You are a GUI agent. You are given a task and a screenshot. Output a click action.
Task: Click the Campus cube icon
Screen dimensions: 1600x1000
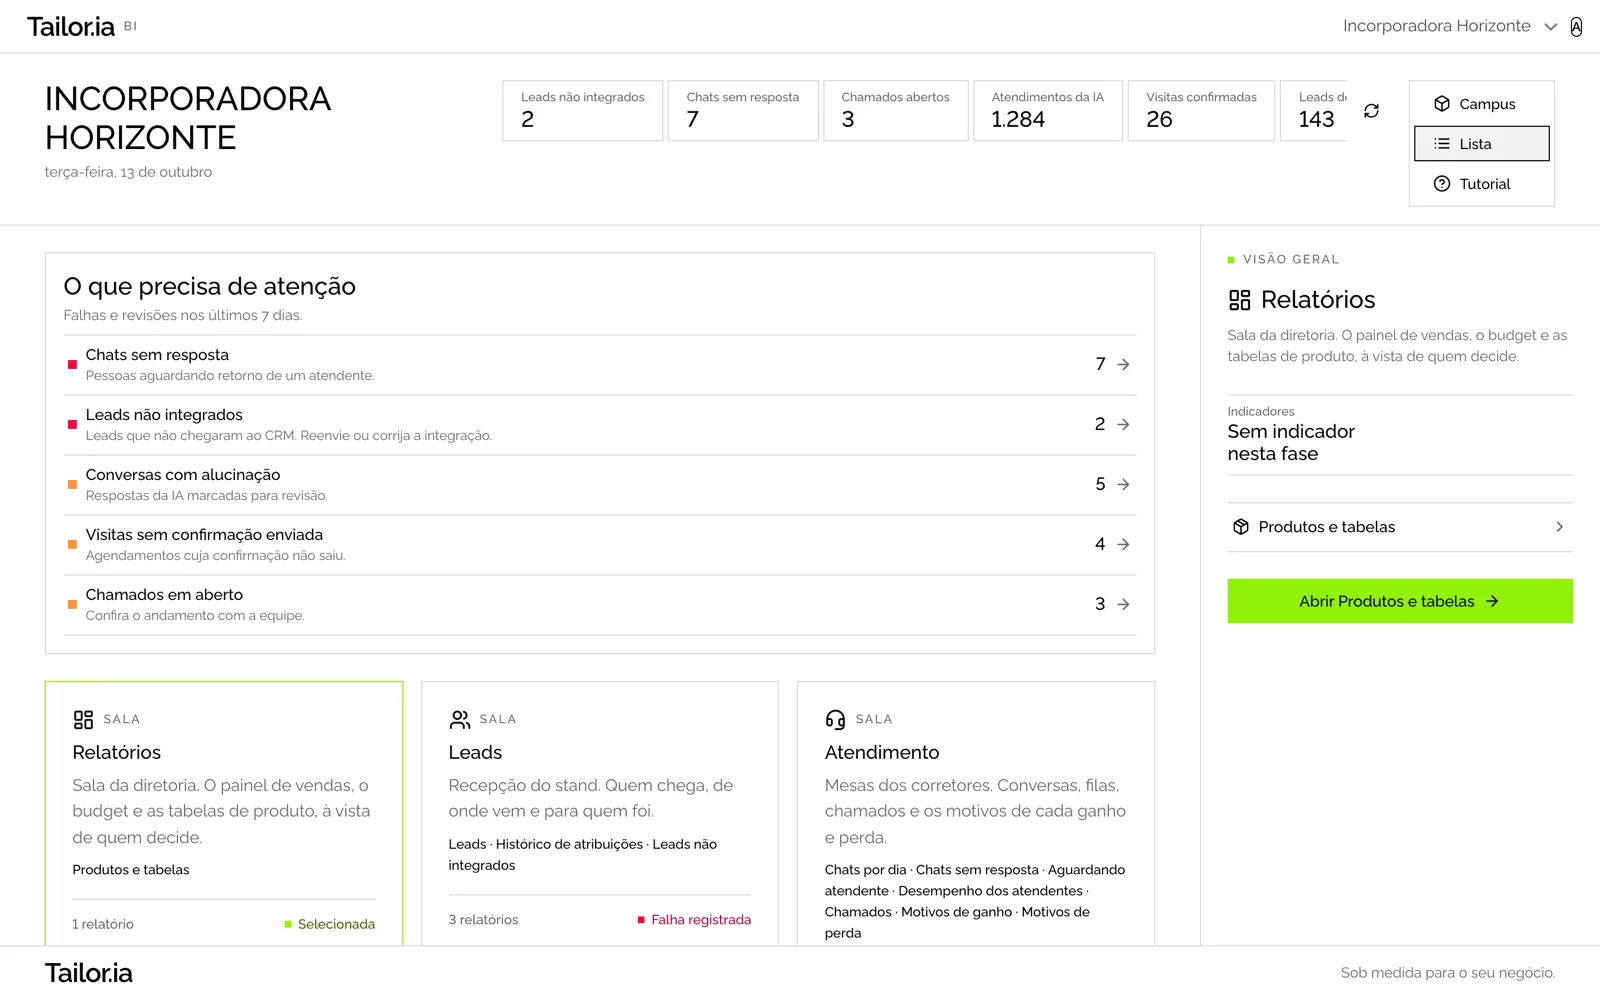[x=1442, y=104]
